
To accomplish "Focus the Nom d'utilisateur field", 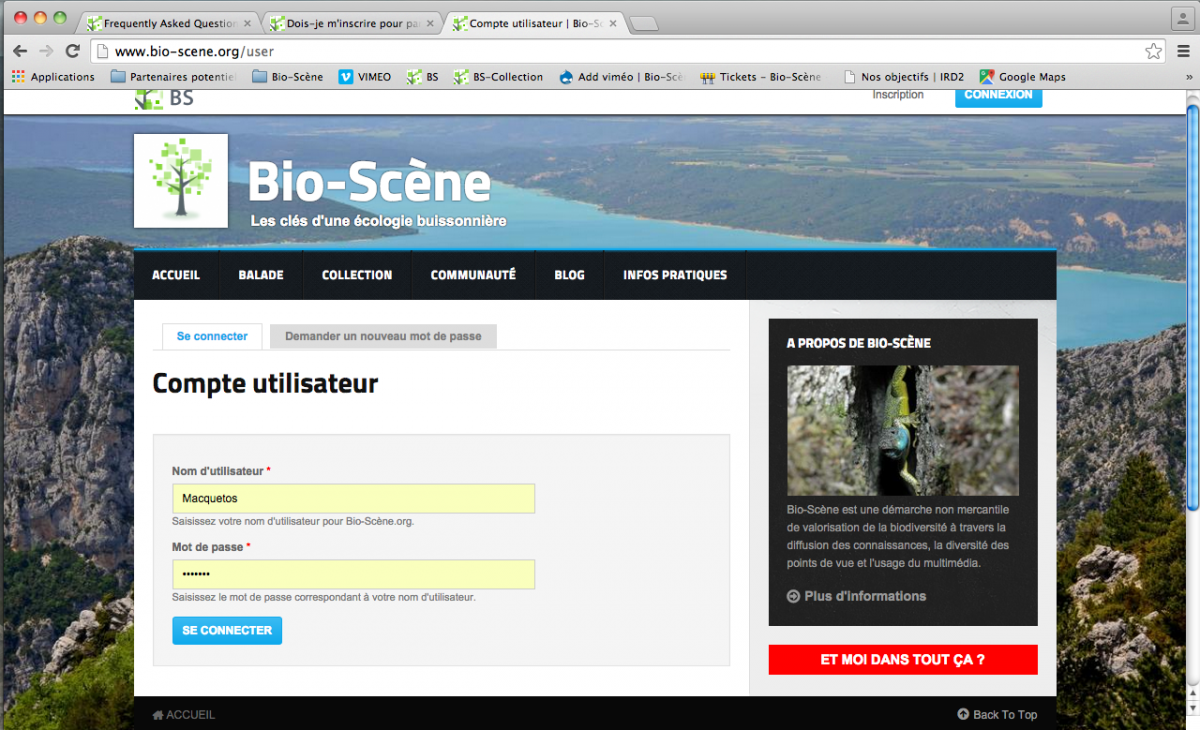I will tap(353, 498).
